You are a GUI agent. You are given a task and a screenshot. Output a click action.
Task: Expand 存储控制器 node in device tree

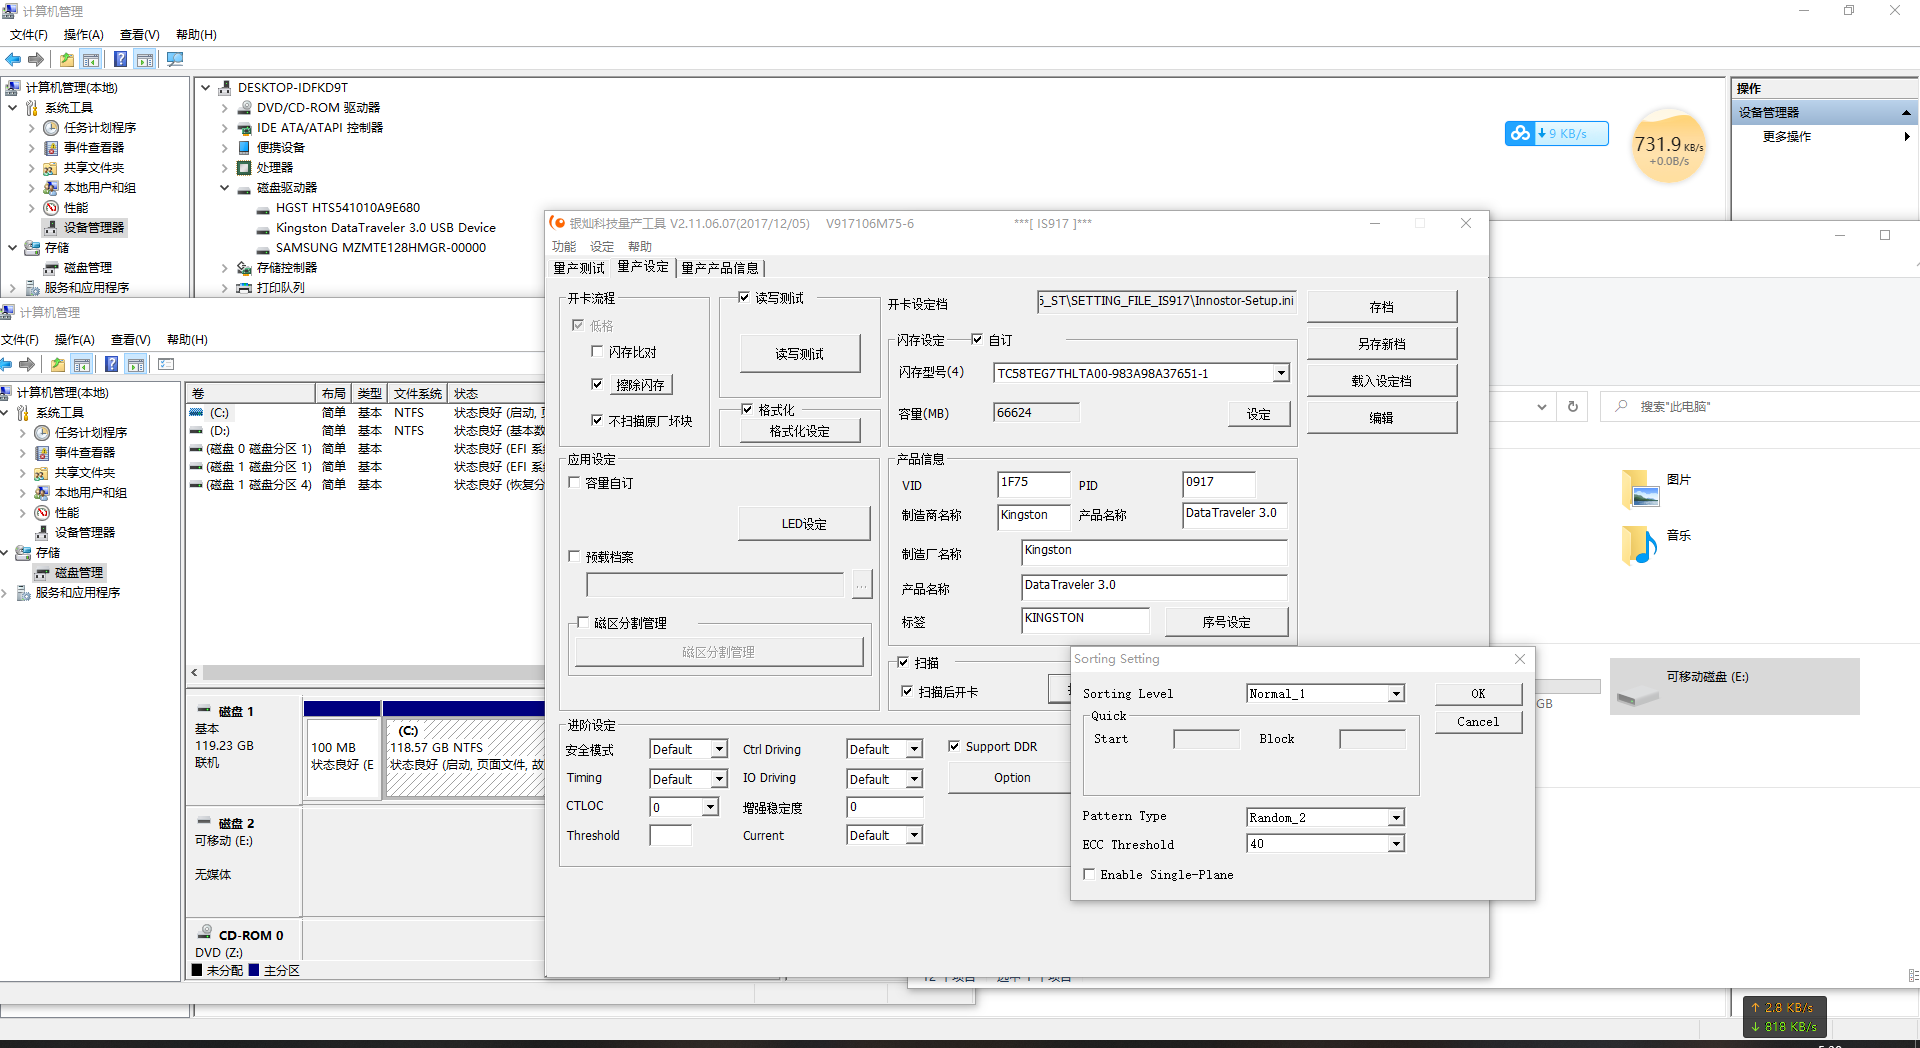[225, 268]
